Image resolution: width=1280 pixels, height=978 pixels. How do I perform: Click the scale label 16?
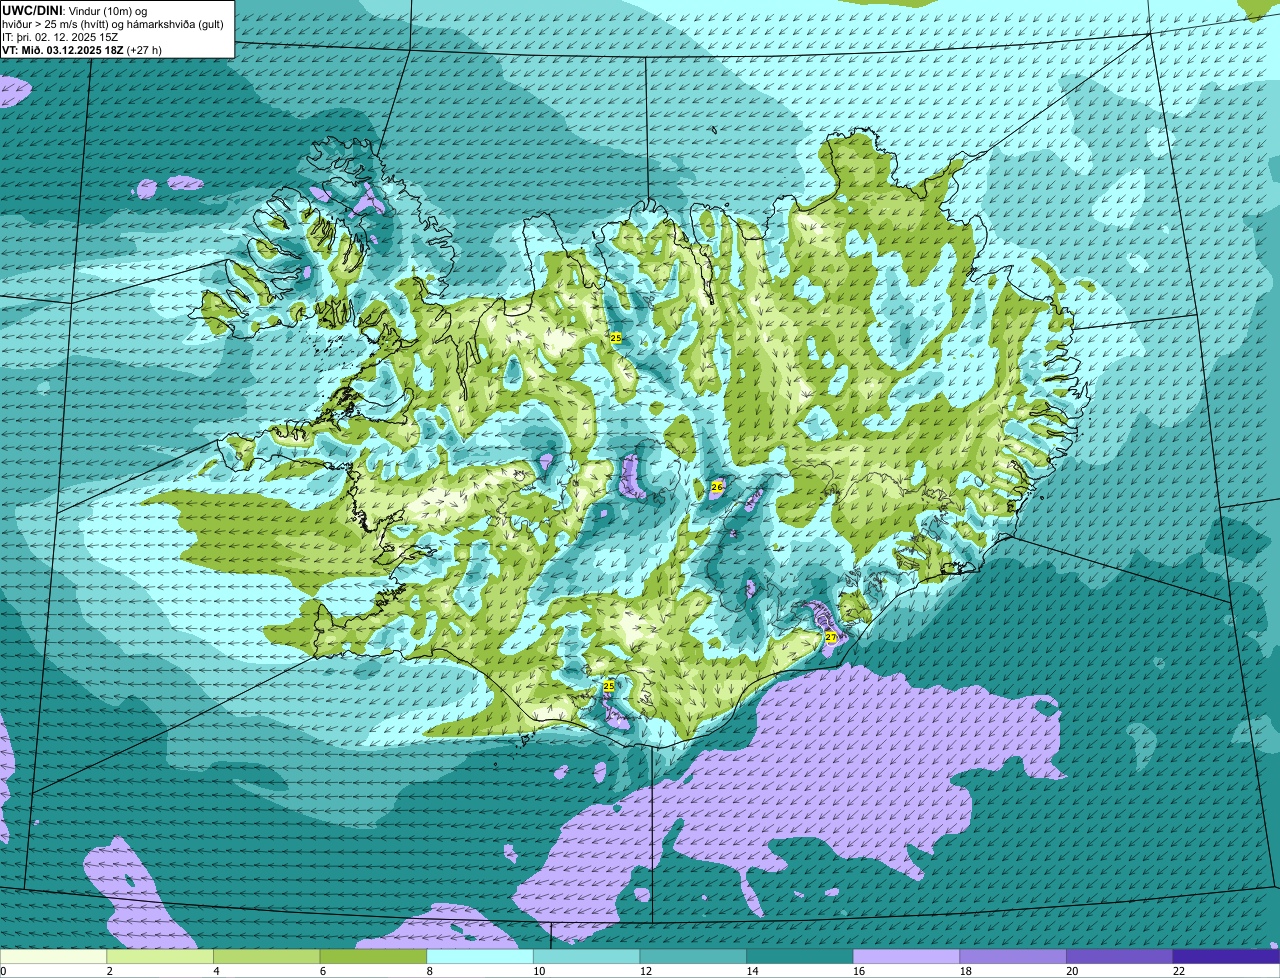click(859, 971)
